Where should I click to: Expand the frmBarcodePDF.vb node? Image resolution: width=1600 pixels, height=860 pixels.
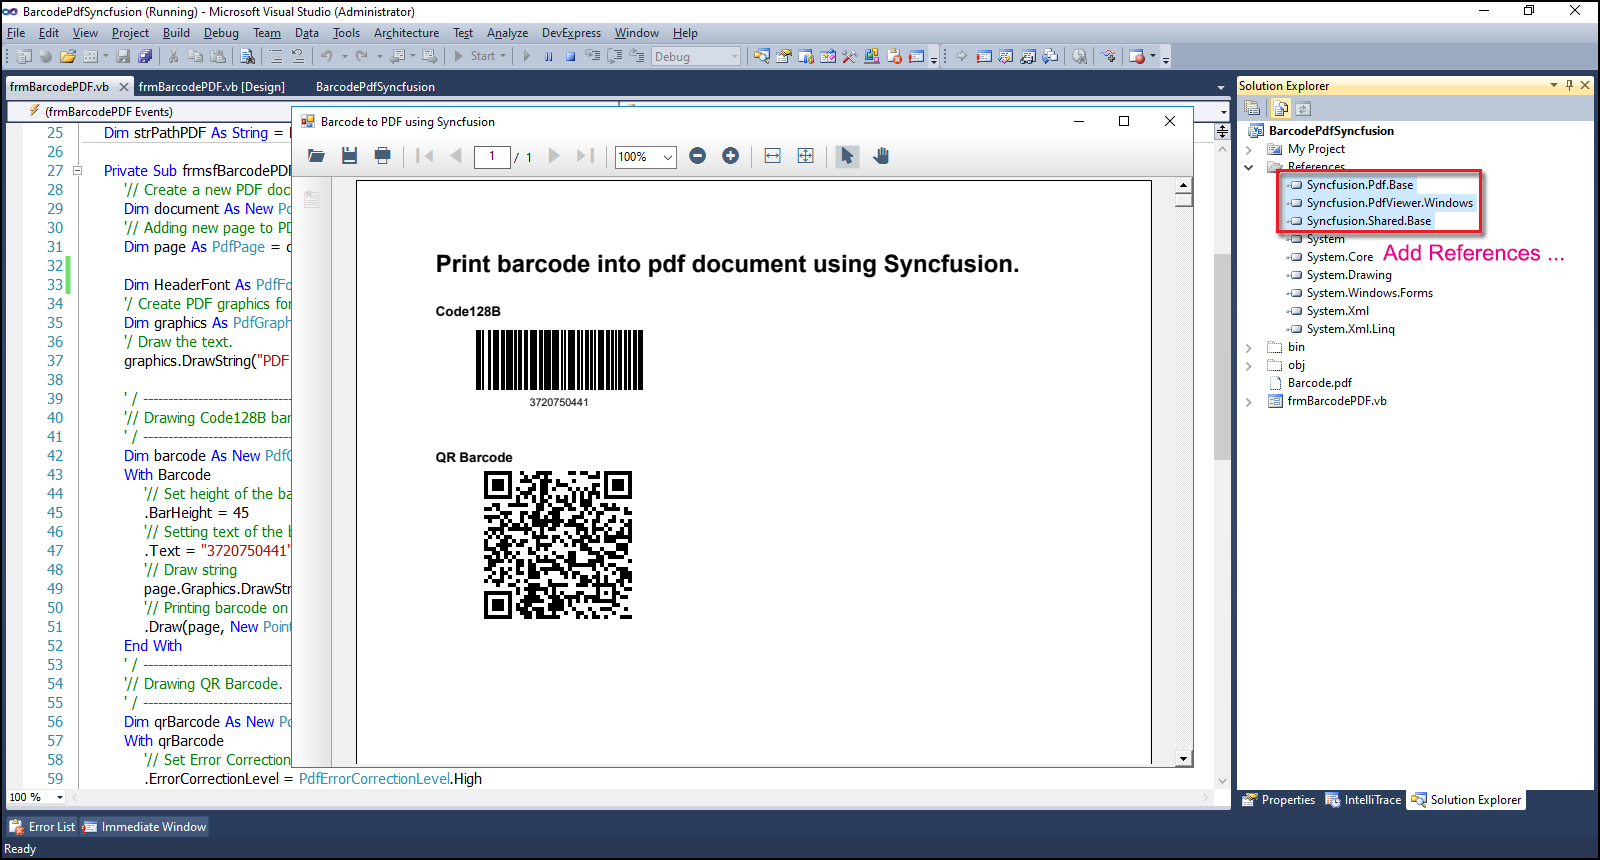coord(1249,401)
